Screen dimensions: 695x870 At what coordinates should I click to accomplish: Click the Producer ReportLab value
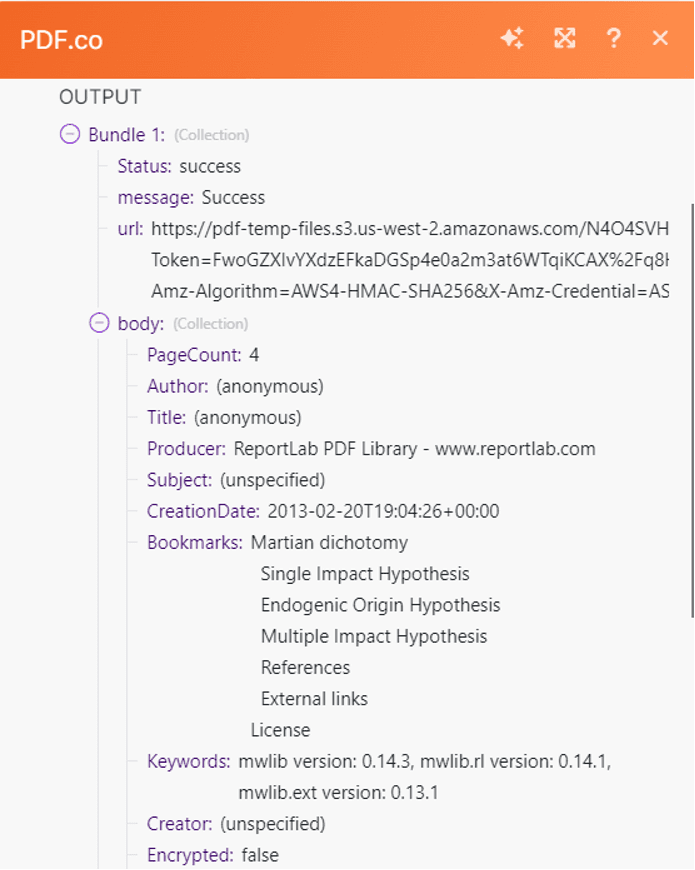[414, 449]
